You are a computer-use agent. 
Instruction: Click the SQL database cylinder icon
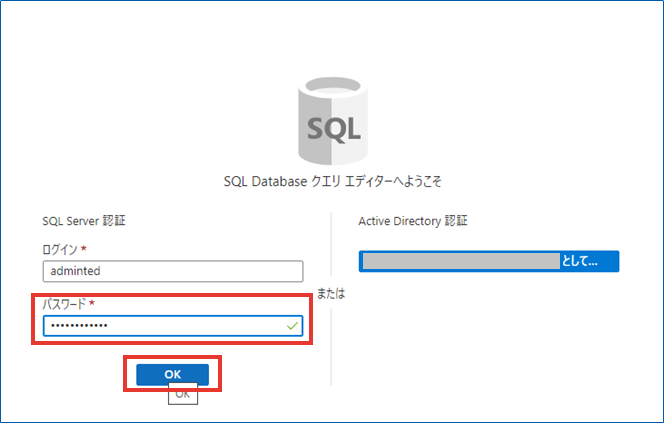pos(333,121)
